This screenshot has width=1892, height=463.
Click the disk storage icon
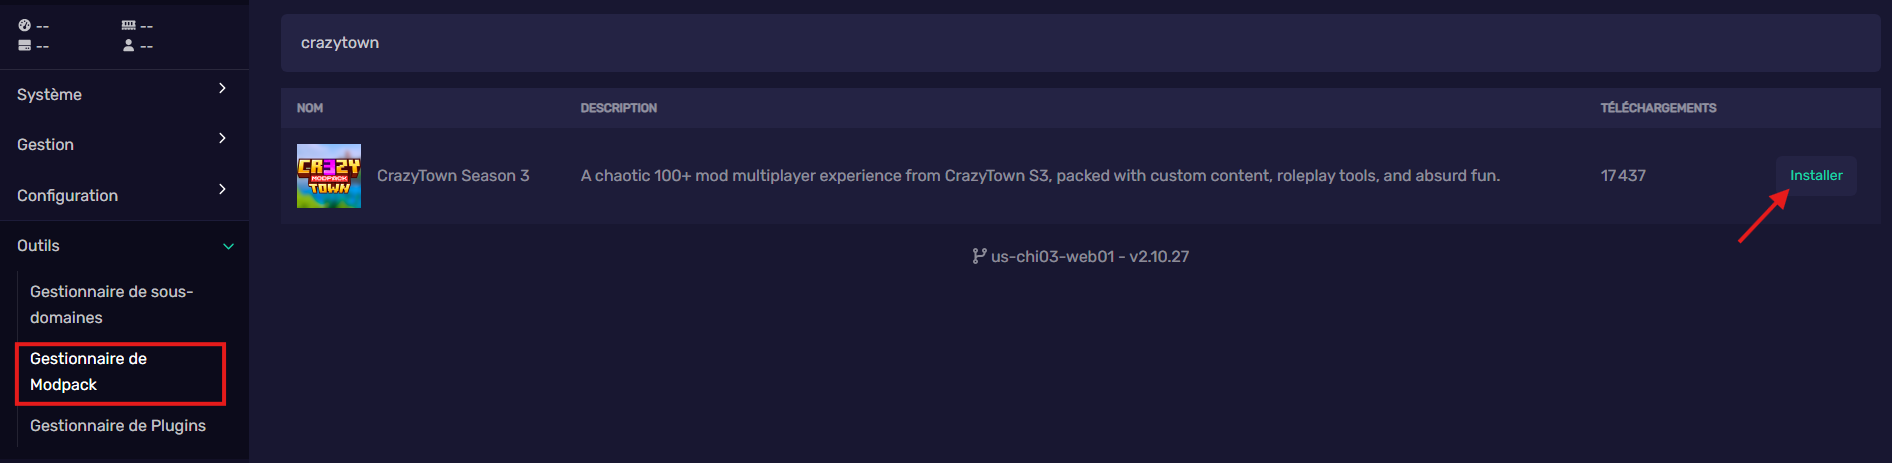click(24, 45)
